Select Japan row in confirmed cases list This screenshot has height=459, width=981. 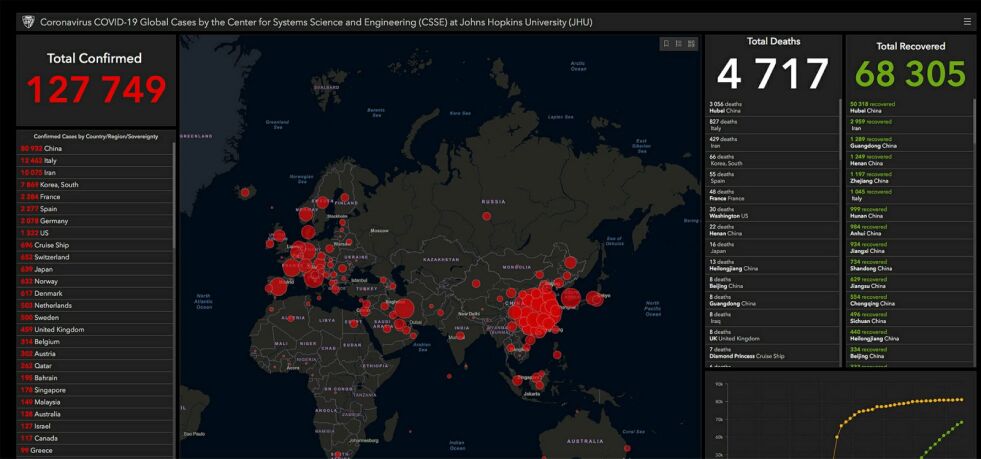pyautogui.click(x=96, y=270)
